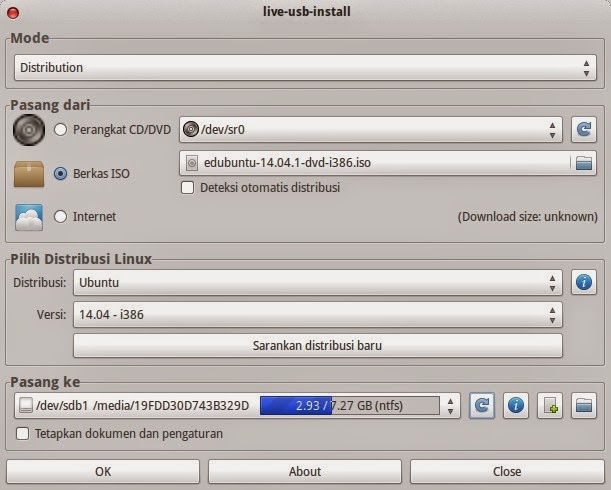The width and height of the screenshot is (611, 490).
Task: Click Sarankan distribusi baru button
Action: click(318, 345)
